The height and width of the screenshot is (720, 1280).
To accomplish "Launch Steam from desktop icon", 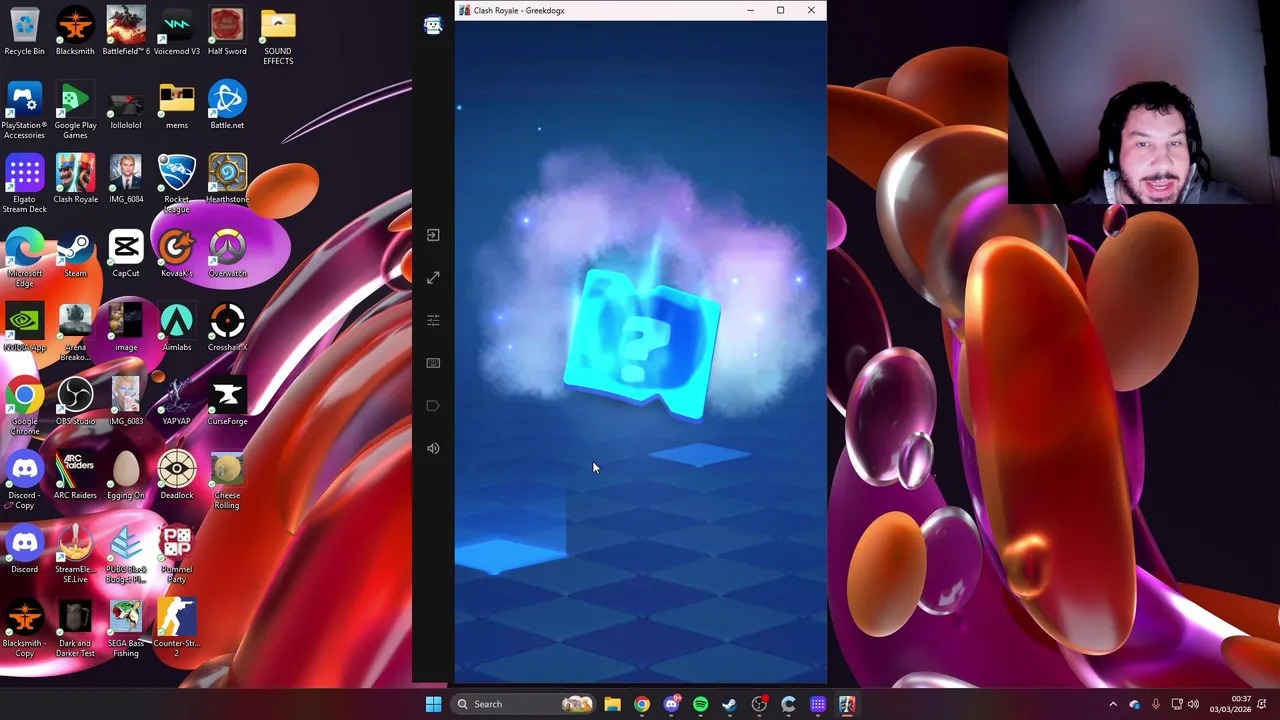I will click(75, 255).
